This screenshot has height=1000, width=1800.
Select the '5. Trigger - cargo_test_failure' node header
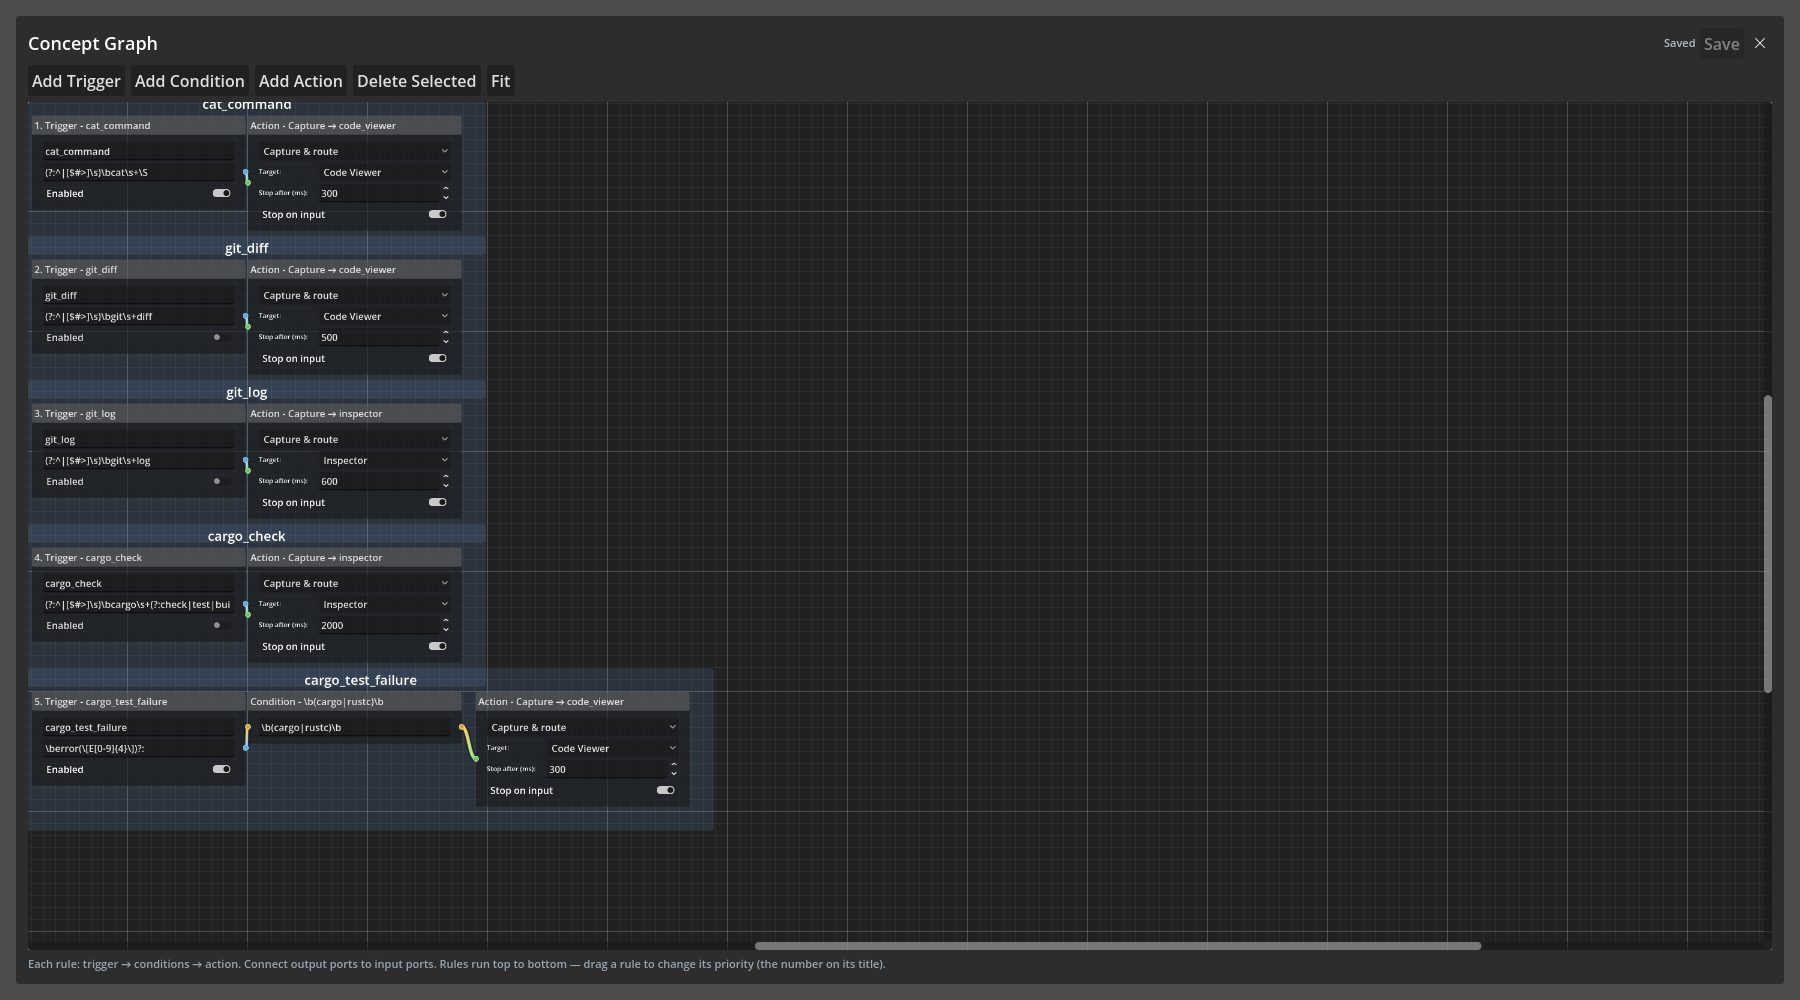click(x=138, y=702)
